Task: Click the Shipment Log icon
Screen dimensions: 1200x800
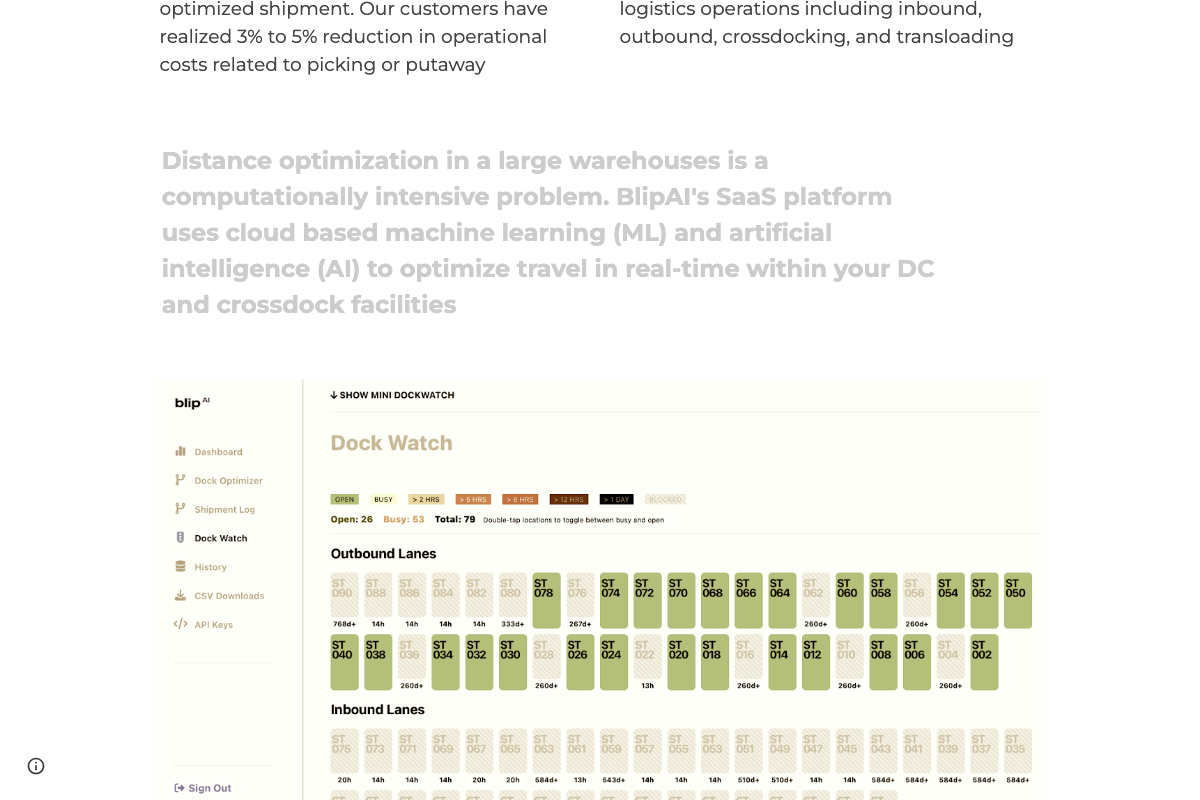Action: 180,509
